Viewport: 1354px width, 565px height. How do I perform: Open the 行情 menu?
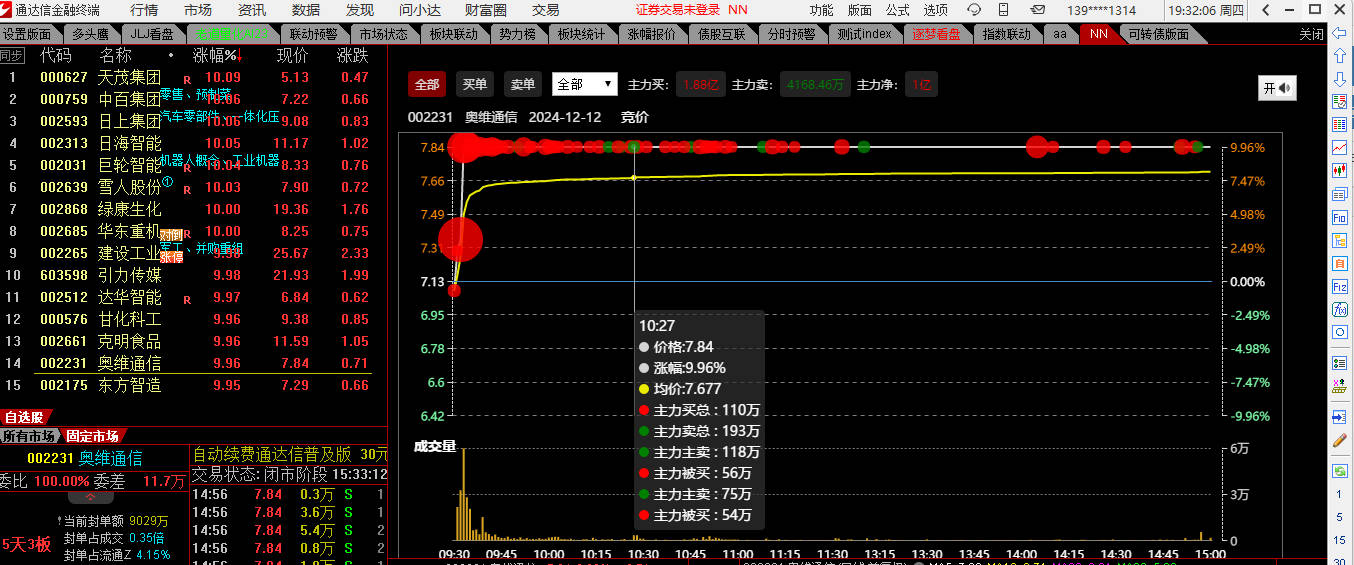coord(144,10)
